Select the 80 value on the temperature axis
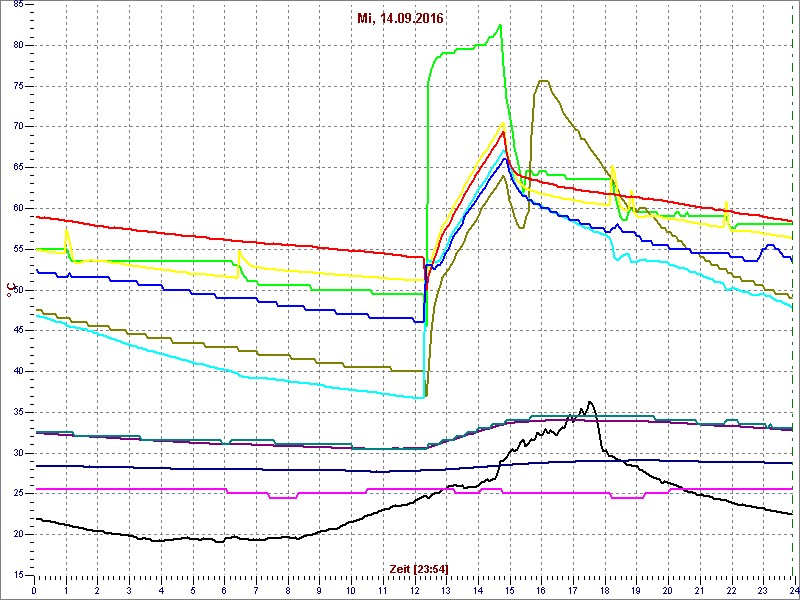 point(17,45)
